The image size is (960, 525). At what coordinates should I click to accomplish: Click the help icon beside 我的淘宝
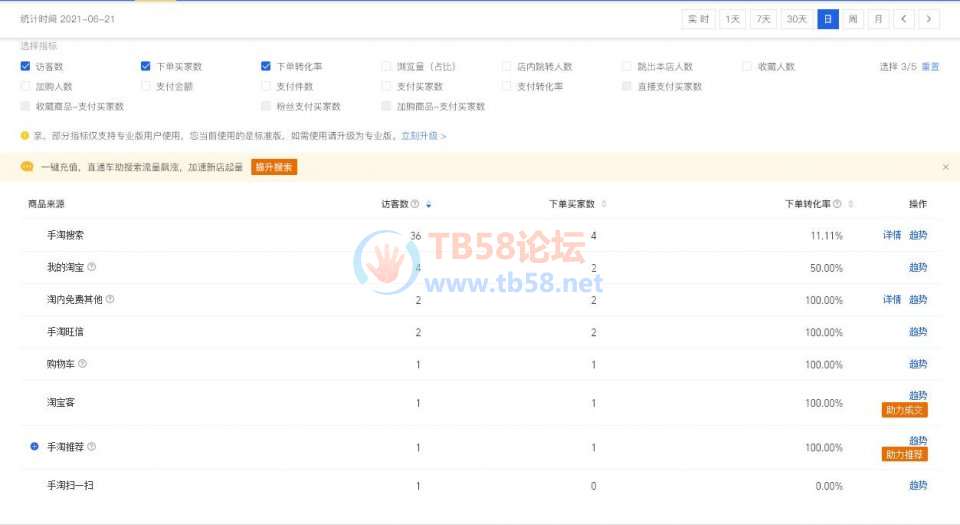point(92,268)
